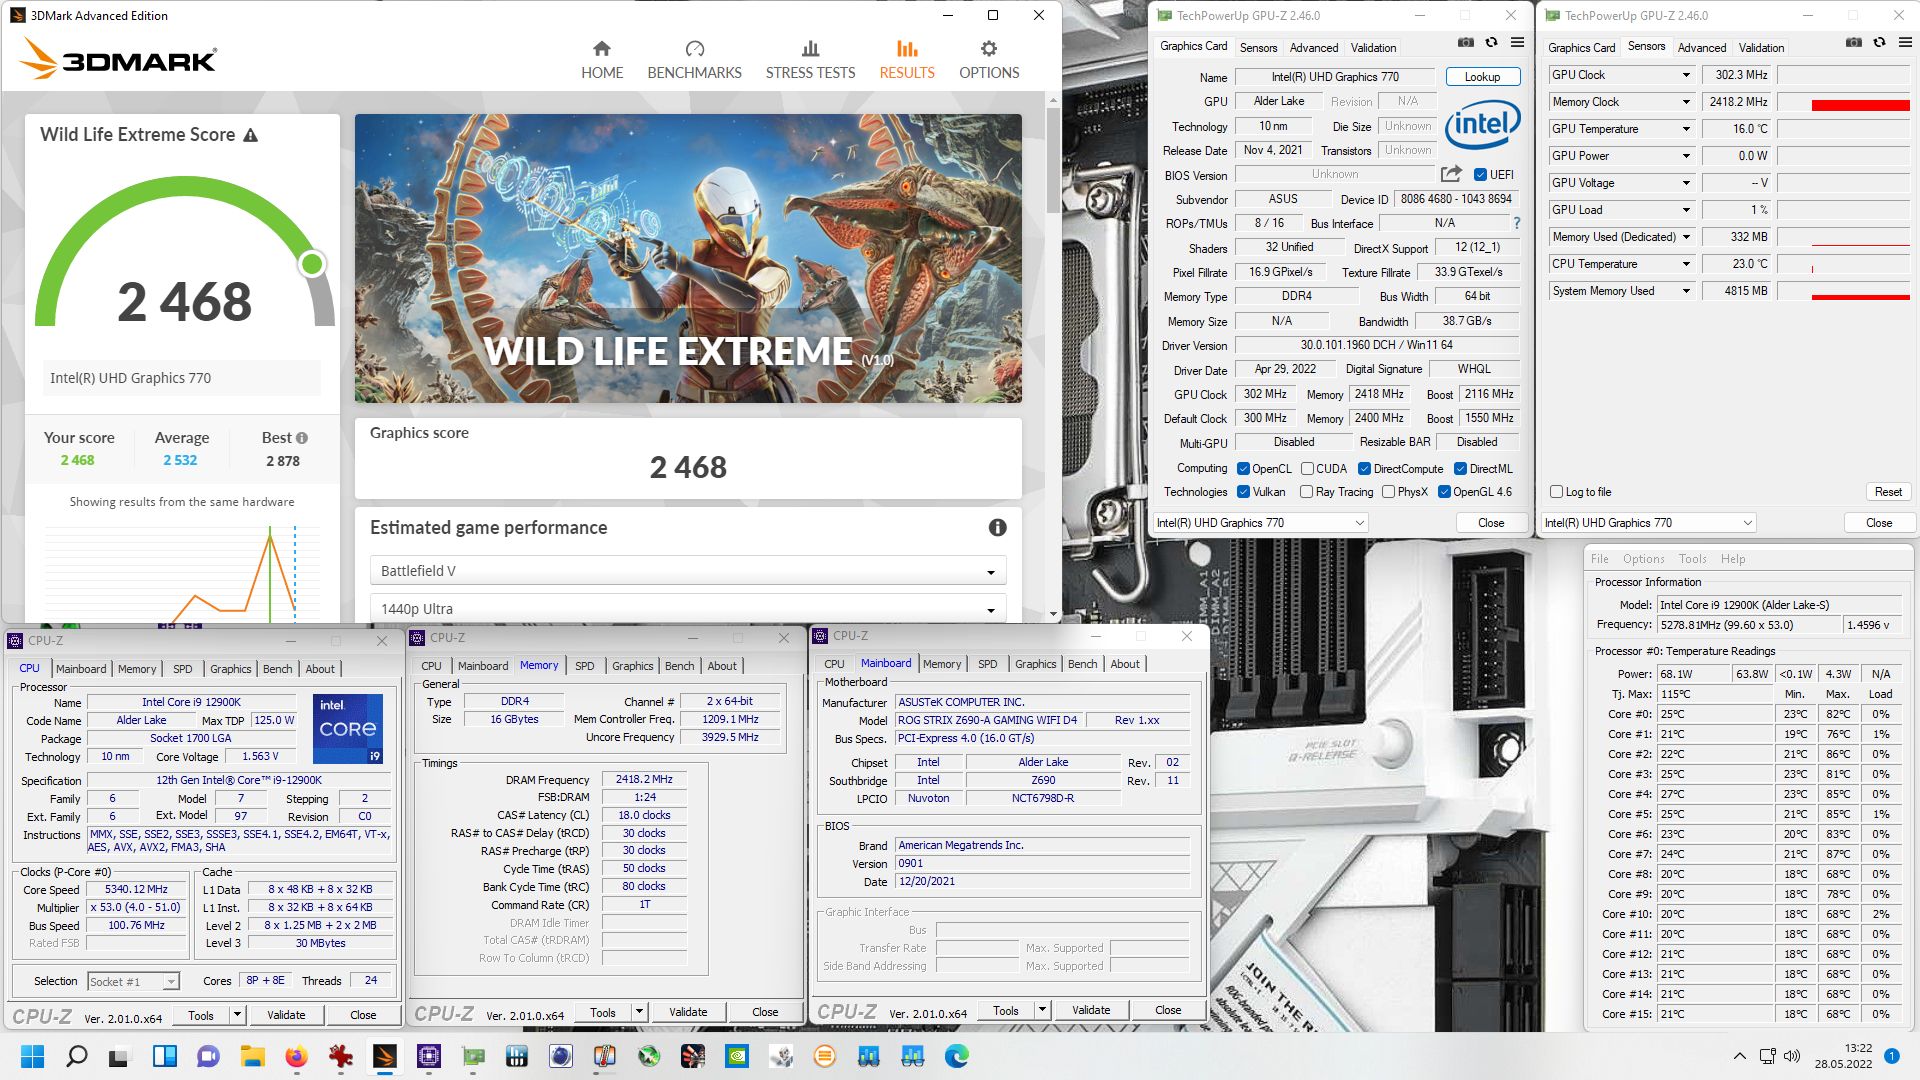Open Microsoft Edge from the taskbar

[956, 1056]
